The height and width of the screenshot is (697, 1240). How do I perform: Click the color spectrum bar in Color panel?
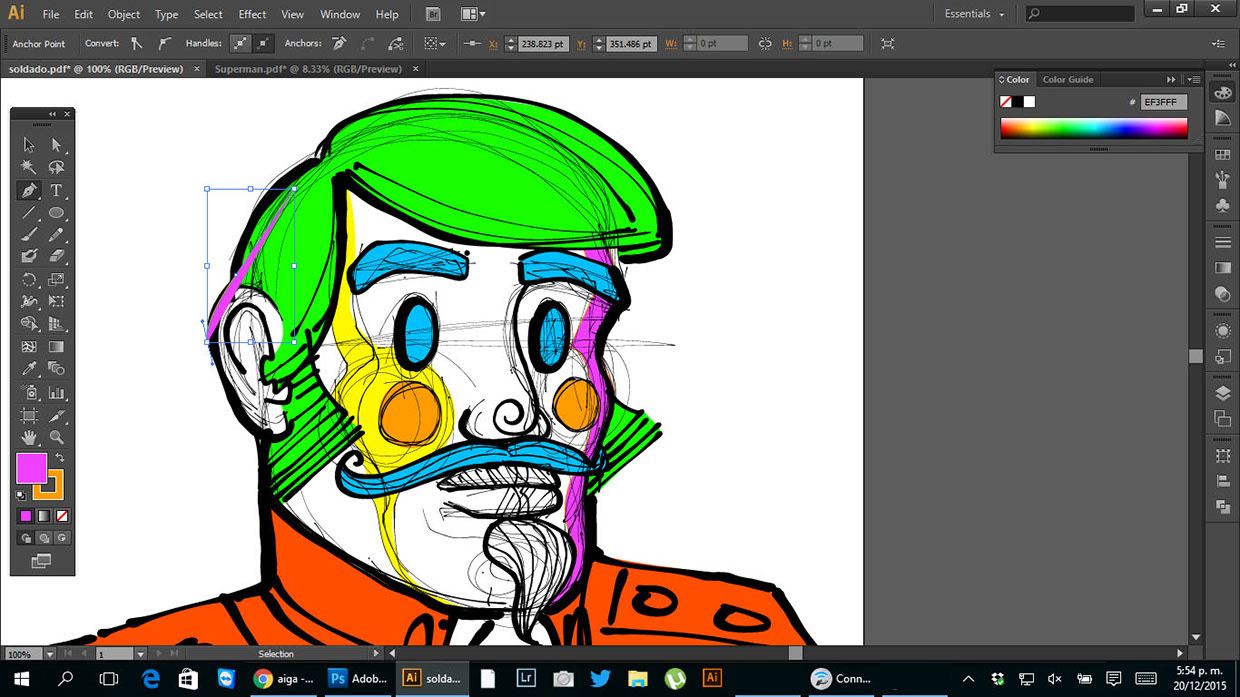tap(1094, 128)
